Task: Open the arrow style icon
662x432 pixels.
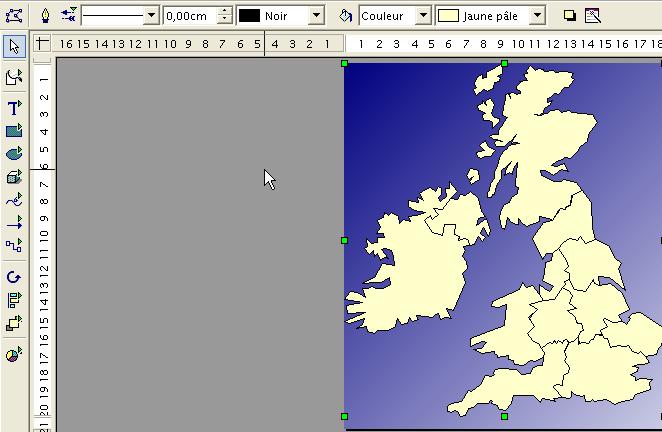Action: tap(68, 15)
